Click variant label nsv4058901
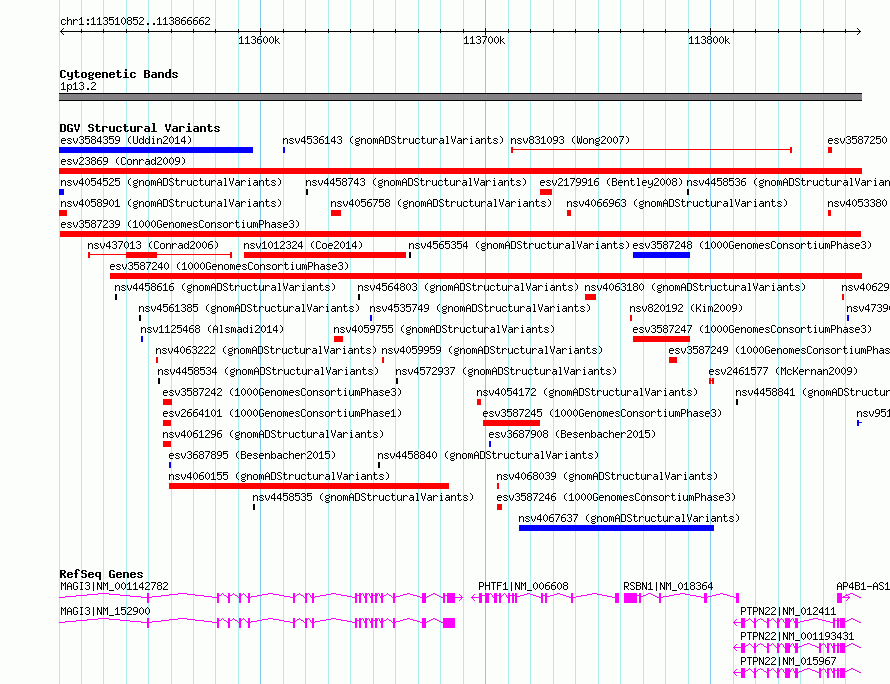Screen dimensions: 890x684 coord(171,203)
